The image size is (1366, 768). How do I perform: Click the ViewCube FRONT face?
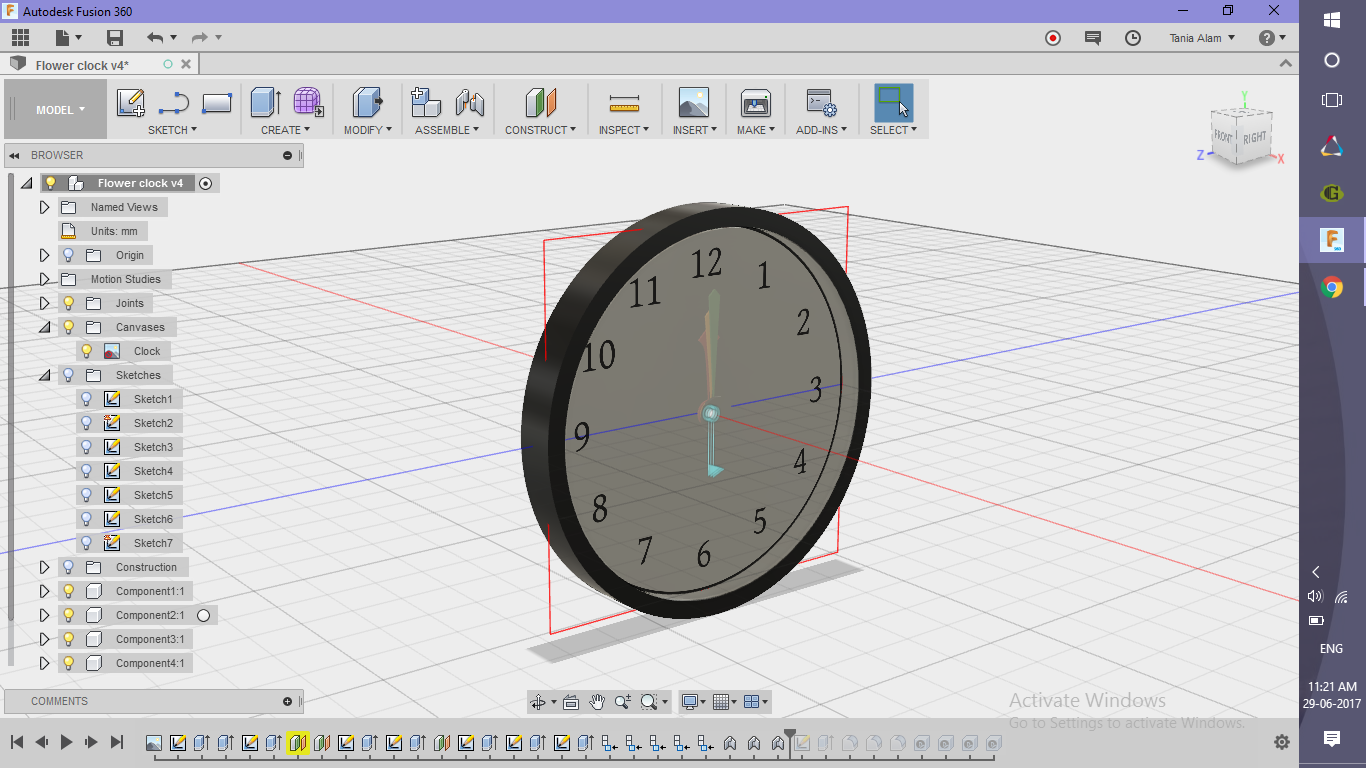[1224, 136]
